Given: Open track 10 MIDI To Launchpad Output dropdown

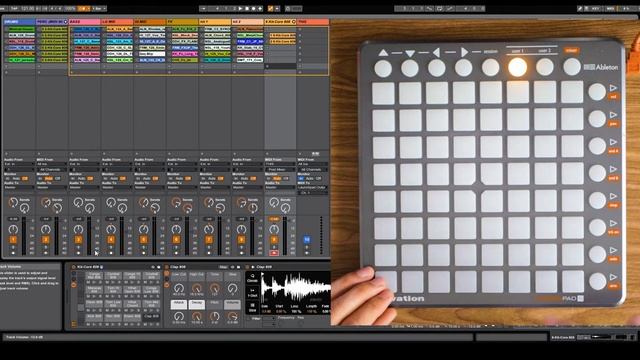Looking at the screenshot, I should (313, 187).
